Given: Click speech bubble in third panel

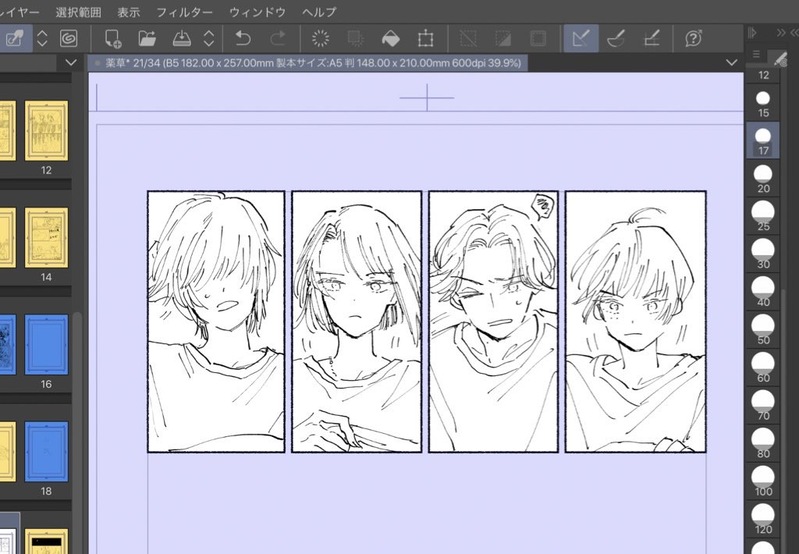Looking at the screenshot, I should coord(544,207).
